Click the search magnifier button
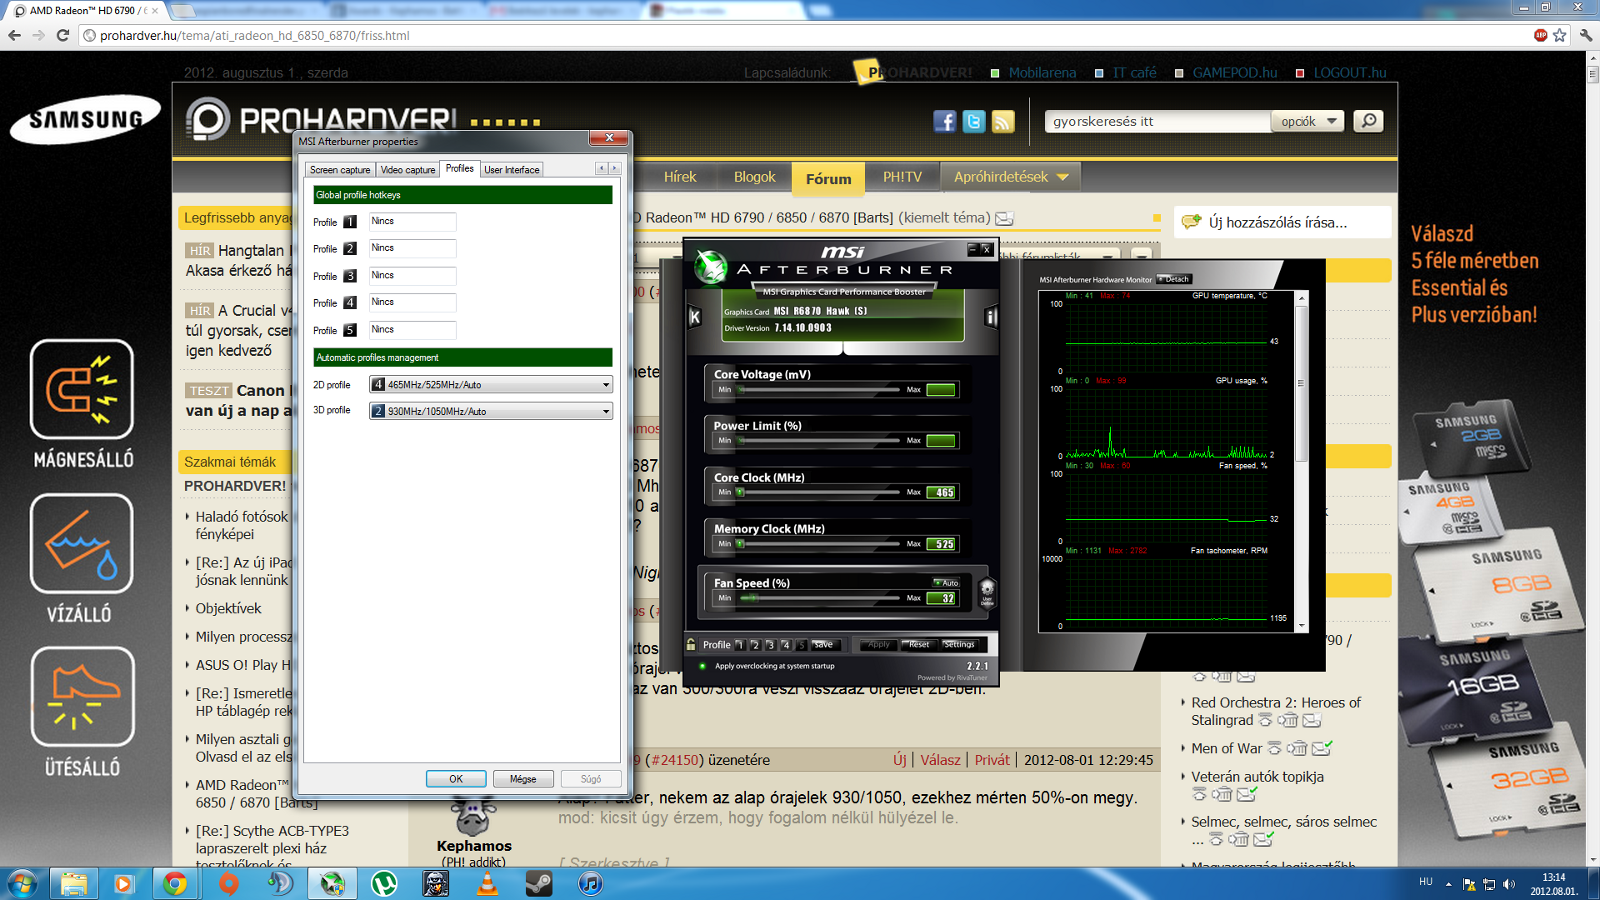Screen dimensions: 1600x900 pyautogui.click(x=1368, y=121)
